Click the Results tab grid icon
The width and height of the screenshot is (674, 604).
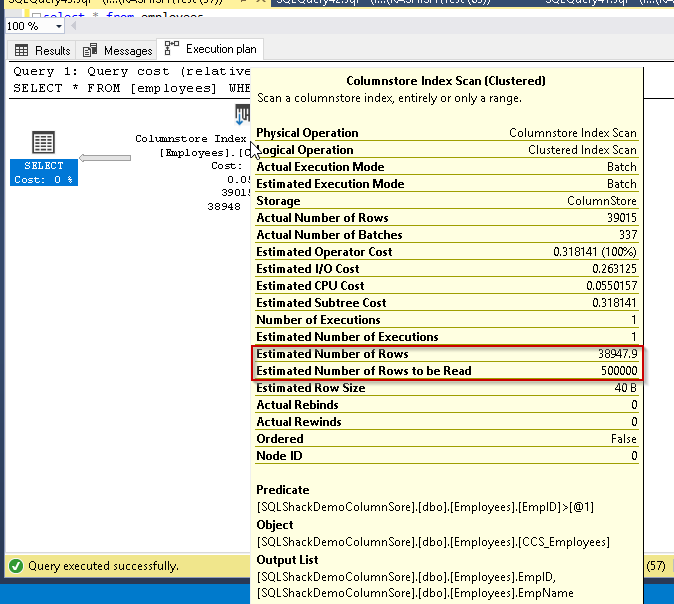21,50
